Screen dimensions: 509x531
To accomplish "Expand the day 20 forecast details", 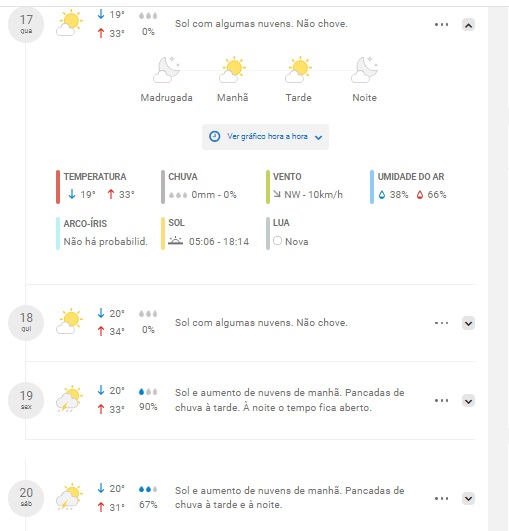I will pos(468,498).
